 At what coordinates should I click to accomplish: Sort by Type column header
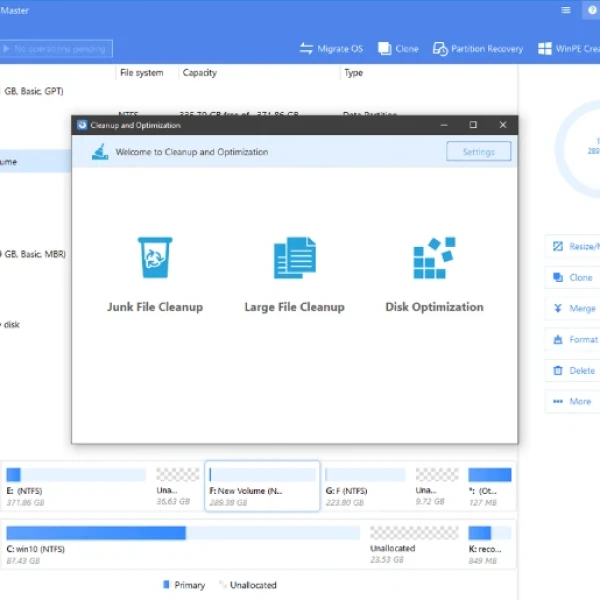point(353,73)
